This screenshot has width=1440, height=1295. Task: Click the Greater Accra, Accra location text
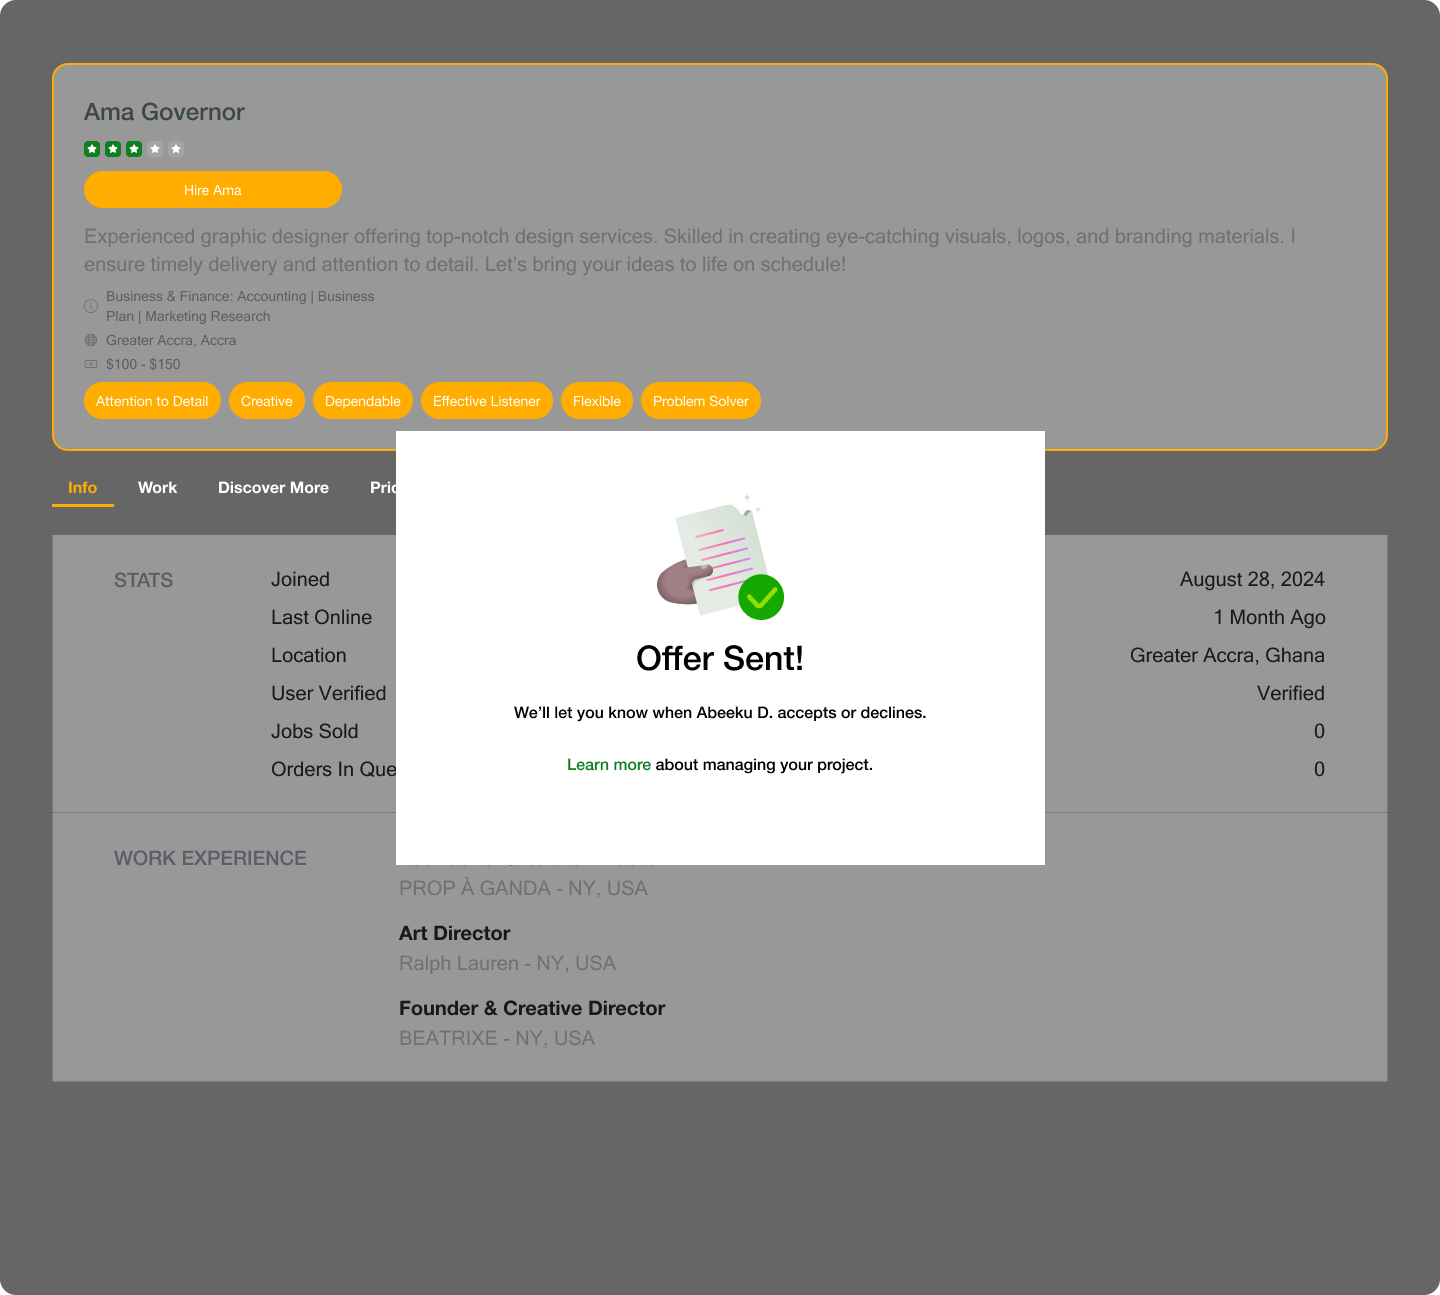(171, 340)
